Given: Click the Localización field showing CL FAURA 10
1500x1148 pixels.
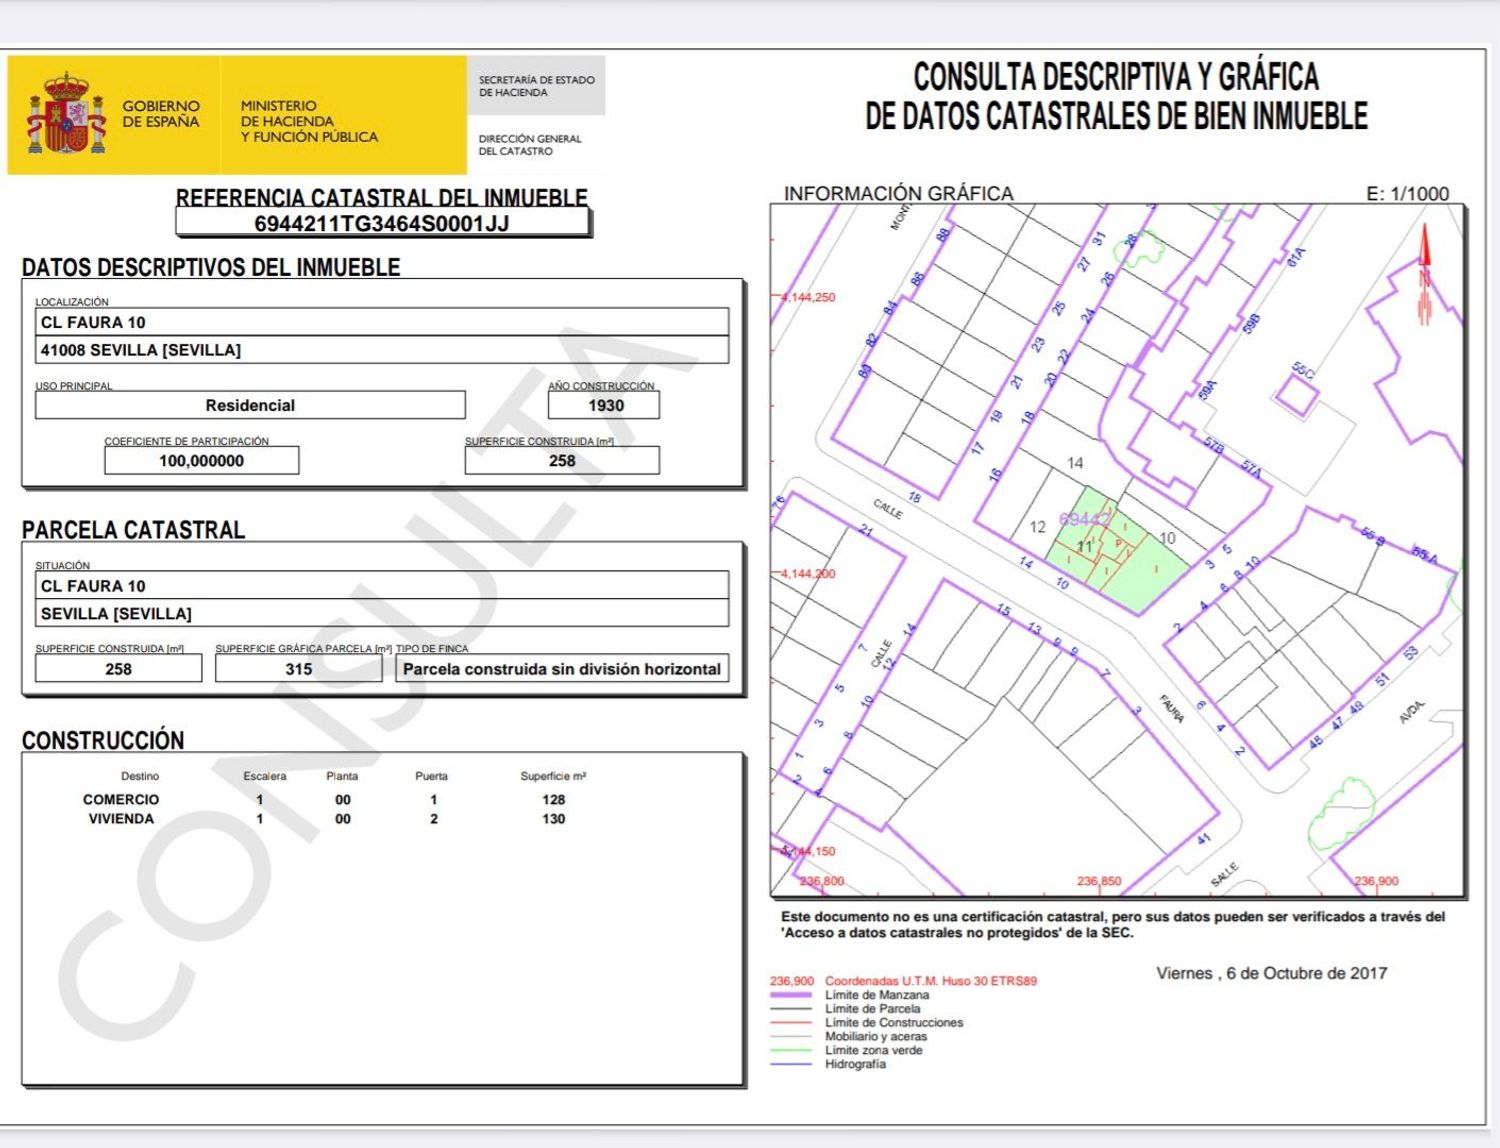Looking at the screenshot, I should (382, 322).
